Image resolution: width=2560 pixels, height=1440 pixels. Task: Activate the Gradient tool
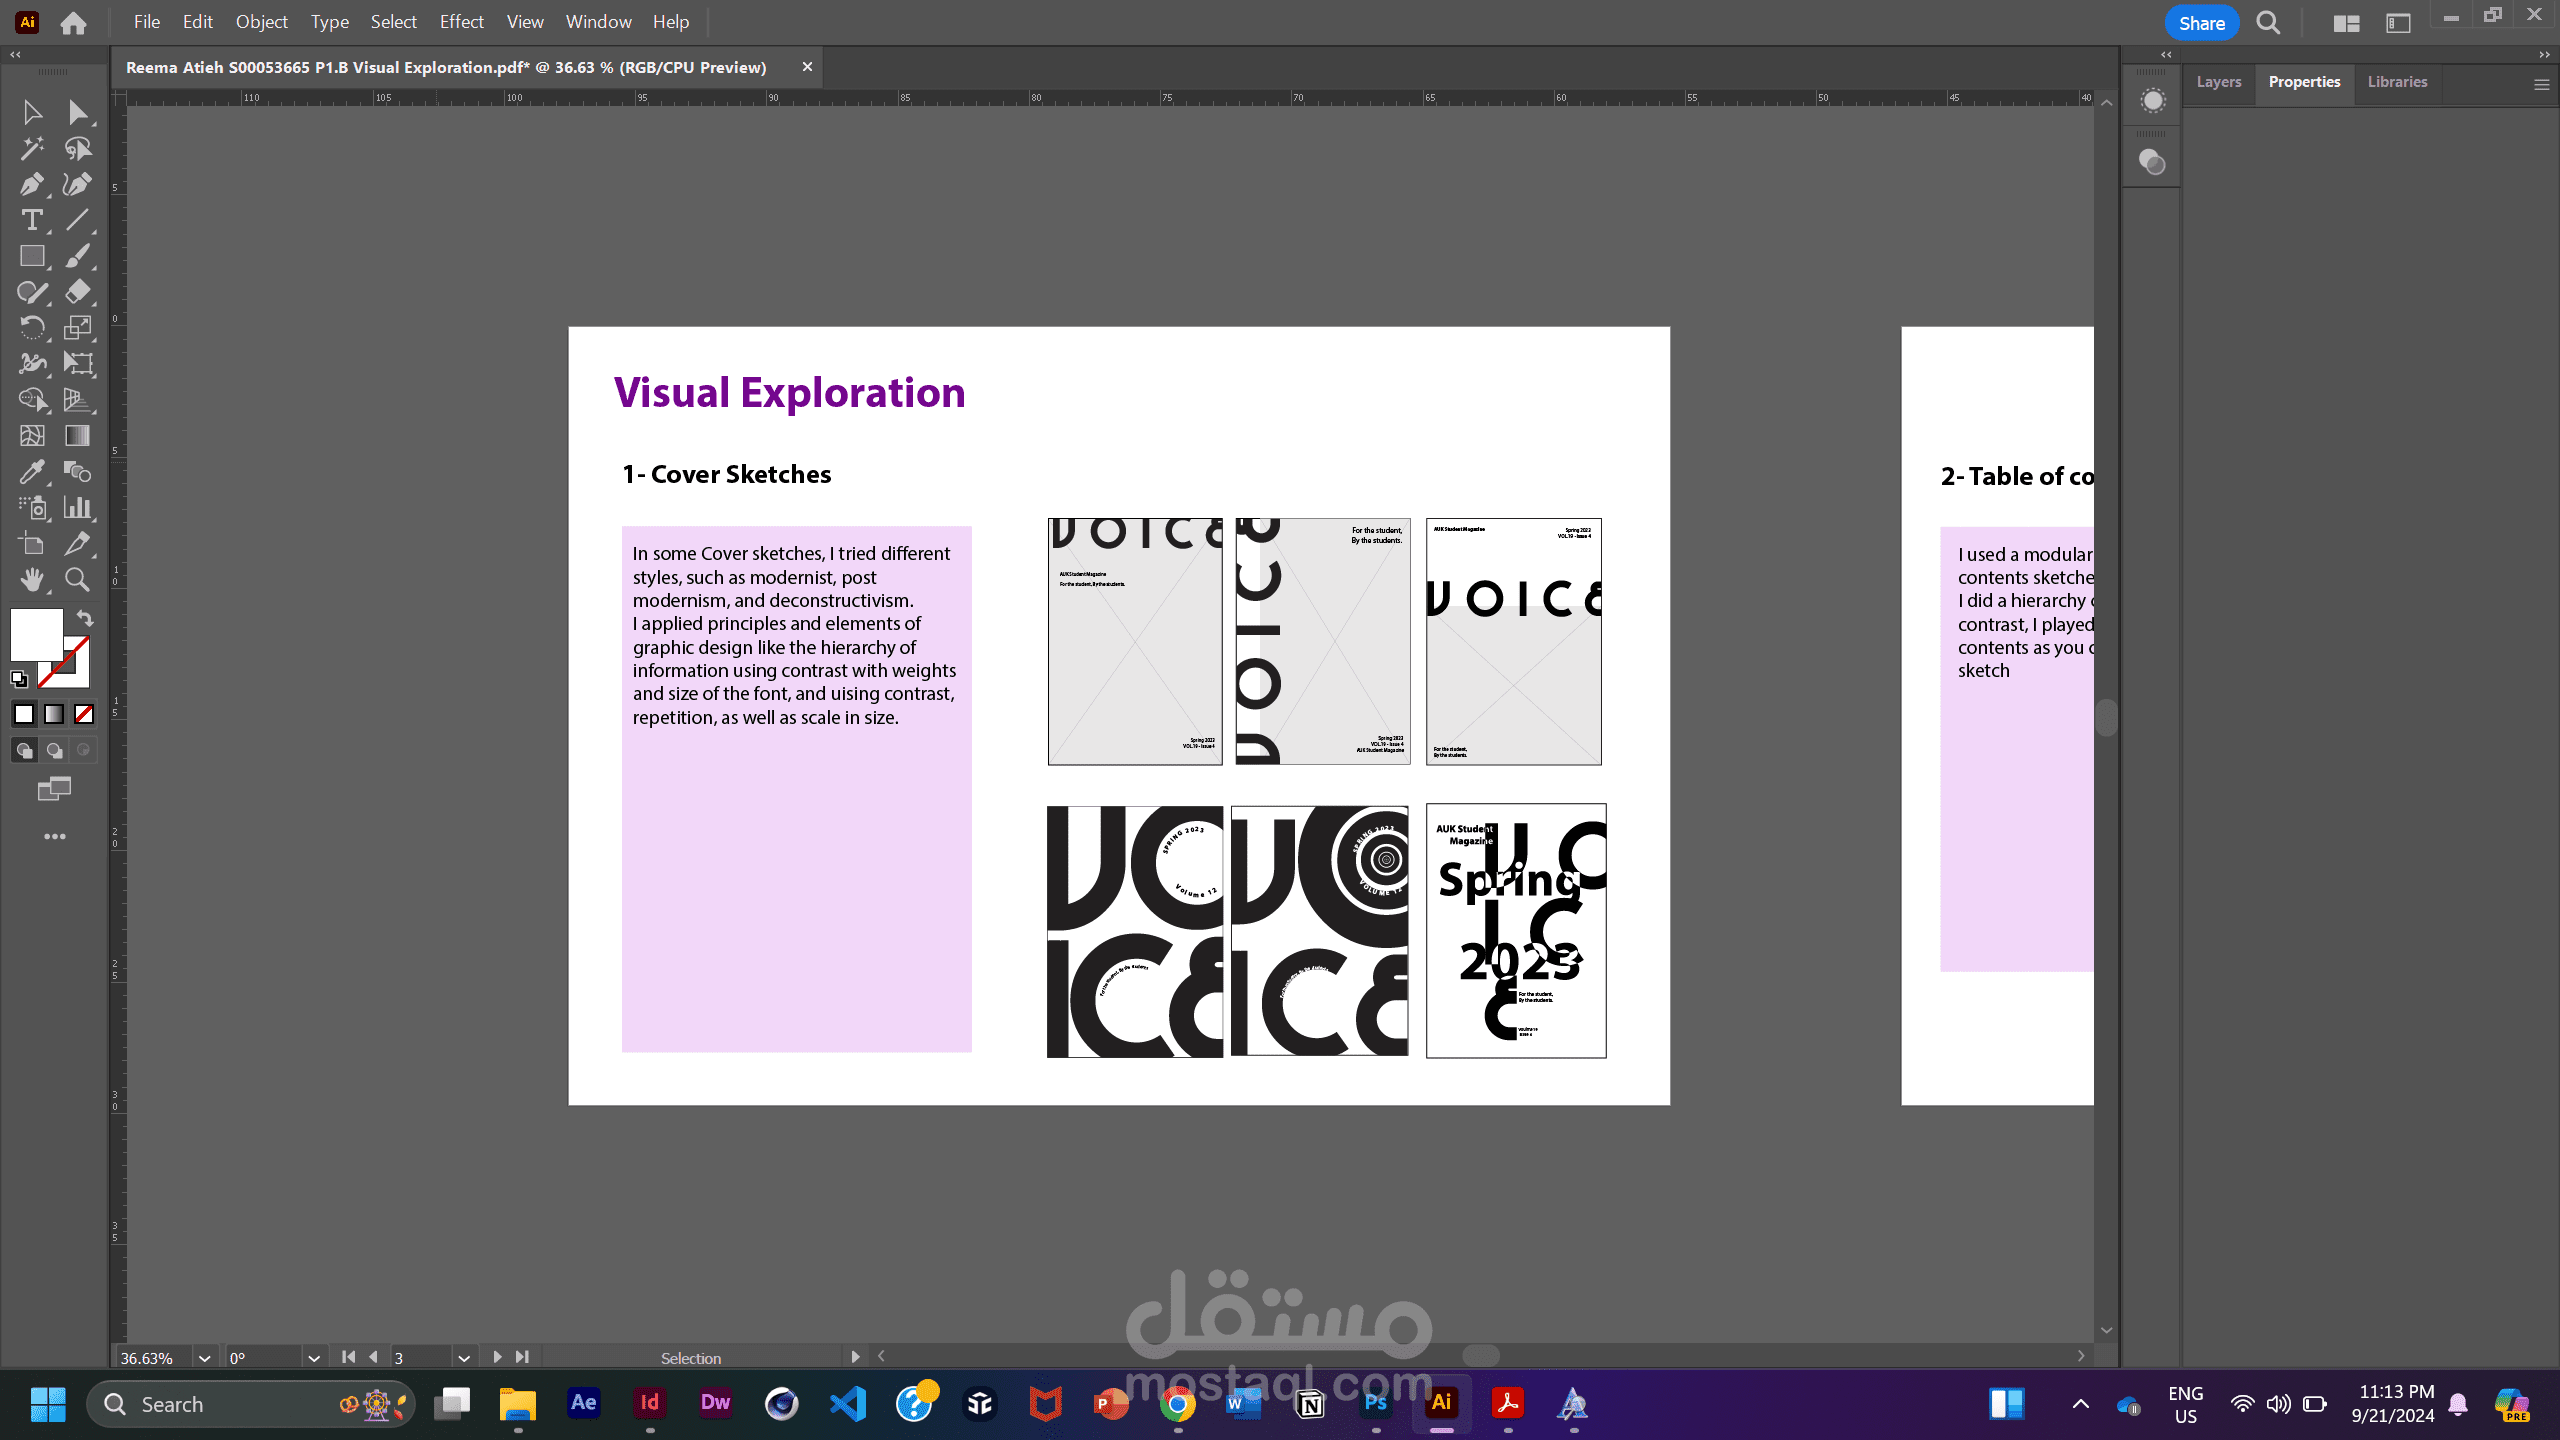pyautogui.click(x=77, y=436)
